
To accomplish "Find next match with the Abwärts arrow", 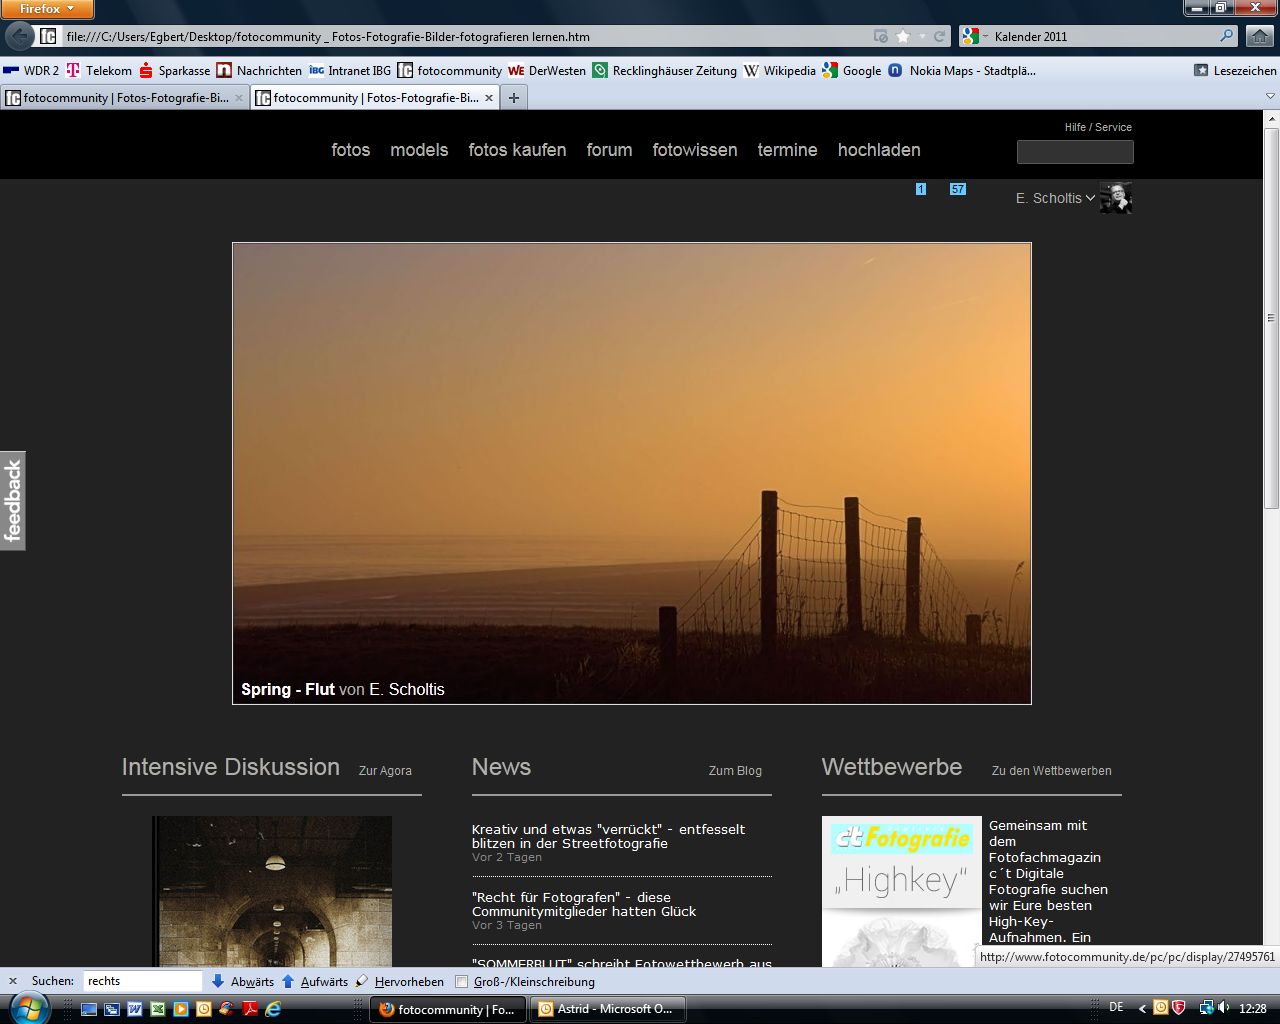I will click(242, 981).
